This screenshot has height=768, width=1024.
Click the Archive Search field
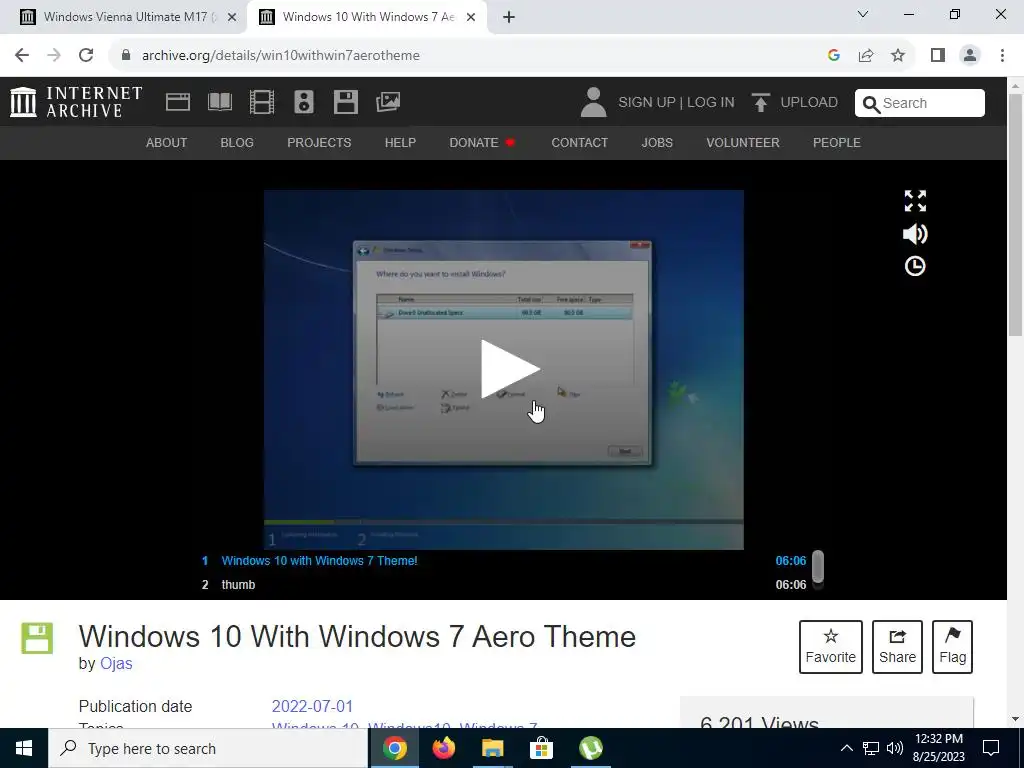click(920, 103)
